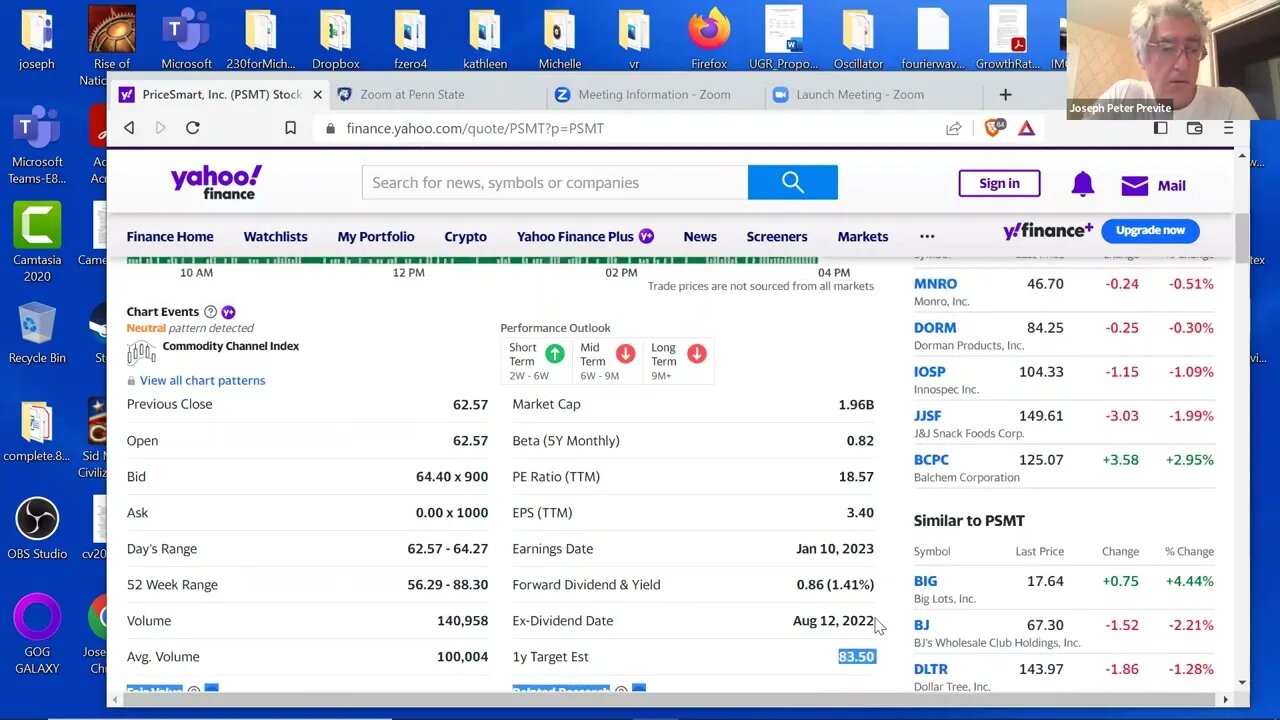Switch to Meeting Information - Zoom tab
This screenshot has height=720, width=1280.
click(655, 94)
